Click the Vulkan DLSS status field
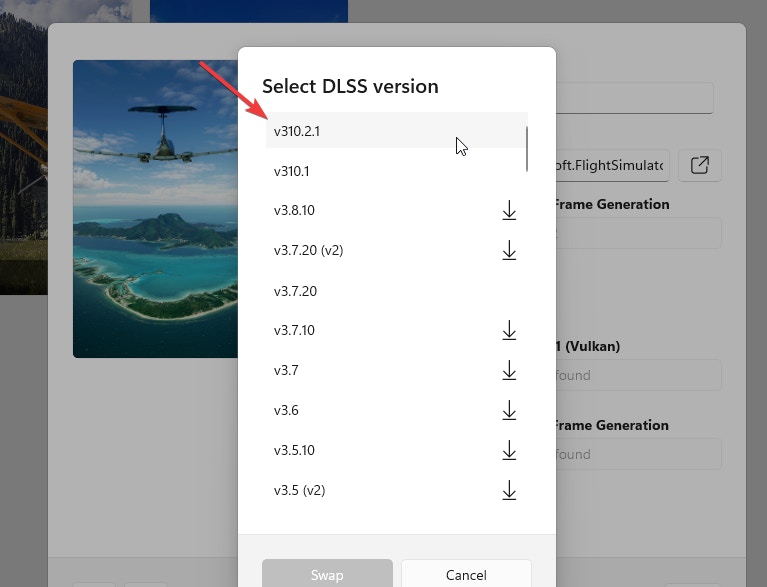 click(x=637, y=375)
